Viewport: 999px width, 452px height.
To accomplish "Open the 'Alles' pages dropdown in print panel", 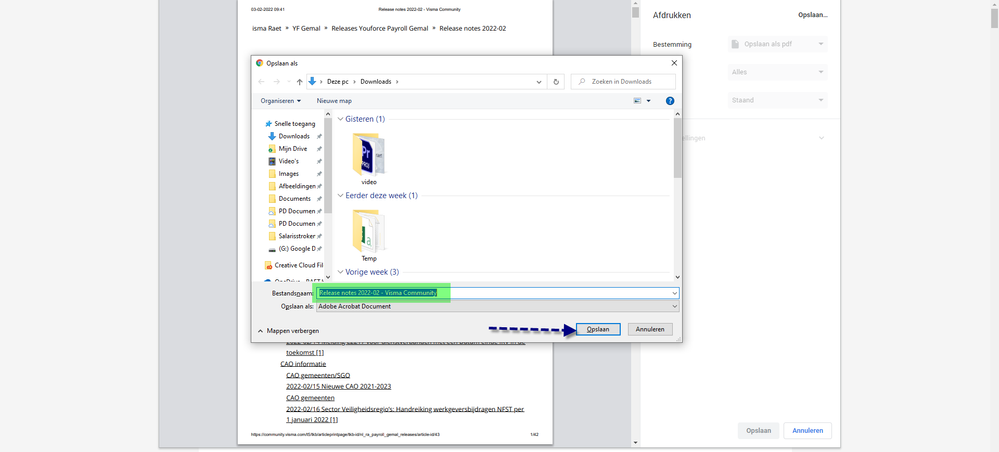I will coord(777,72).
